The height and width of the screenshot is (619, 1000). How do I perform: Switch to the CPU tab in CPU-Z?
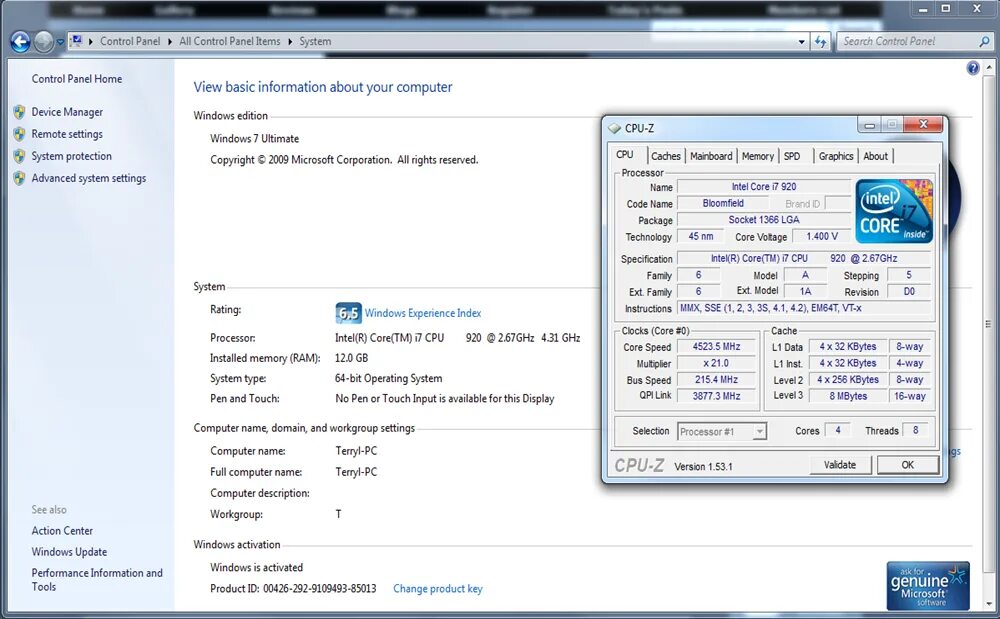pyautogui.click(x=624, y=155)
